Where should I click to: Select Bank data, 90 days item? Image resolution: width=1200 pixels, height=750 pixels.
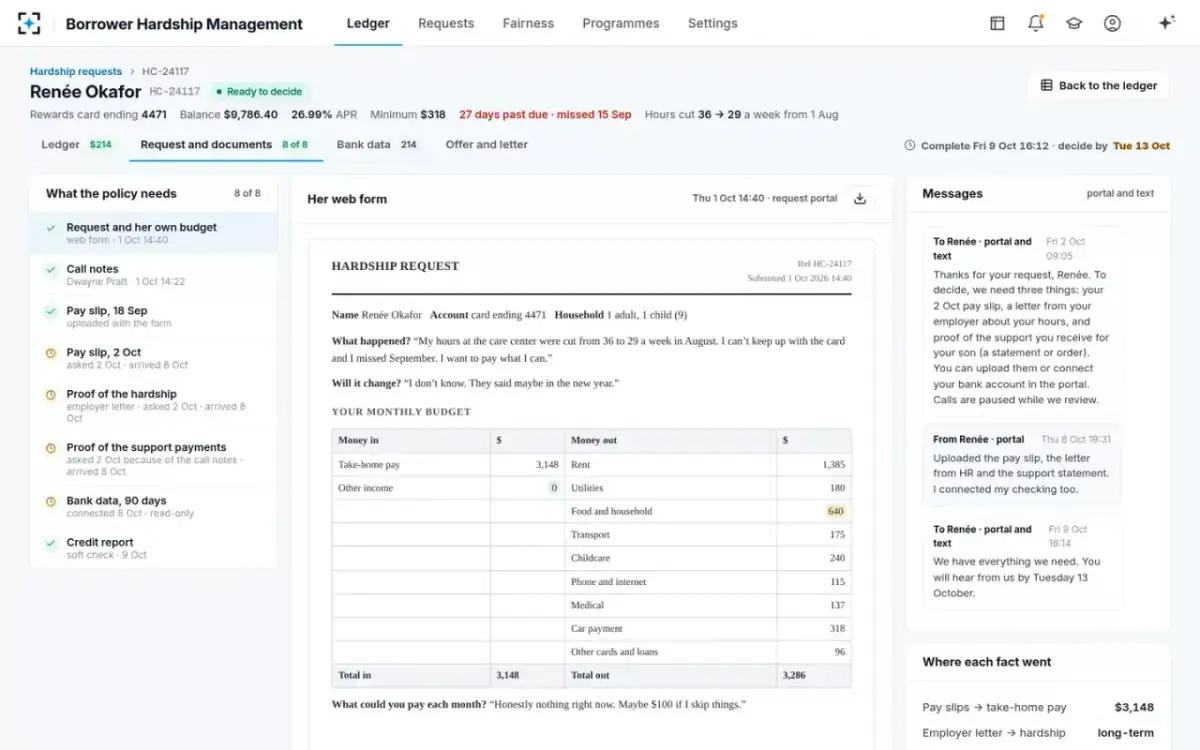tap(153, 506)
